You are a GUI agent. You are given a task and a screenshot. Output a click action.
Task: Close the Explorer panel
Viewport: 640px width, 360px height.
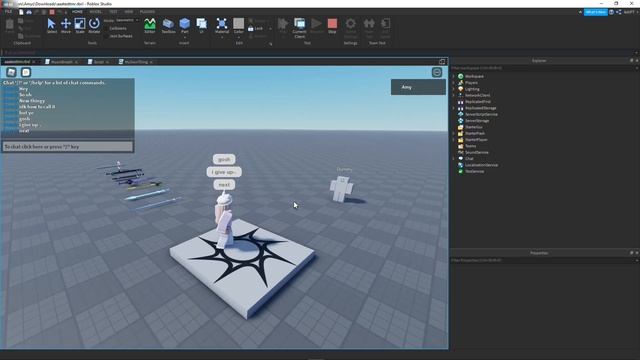(637, 60)
